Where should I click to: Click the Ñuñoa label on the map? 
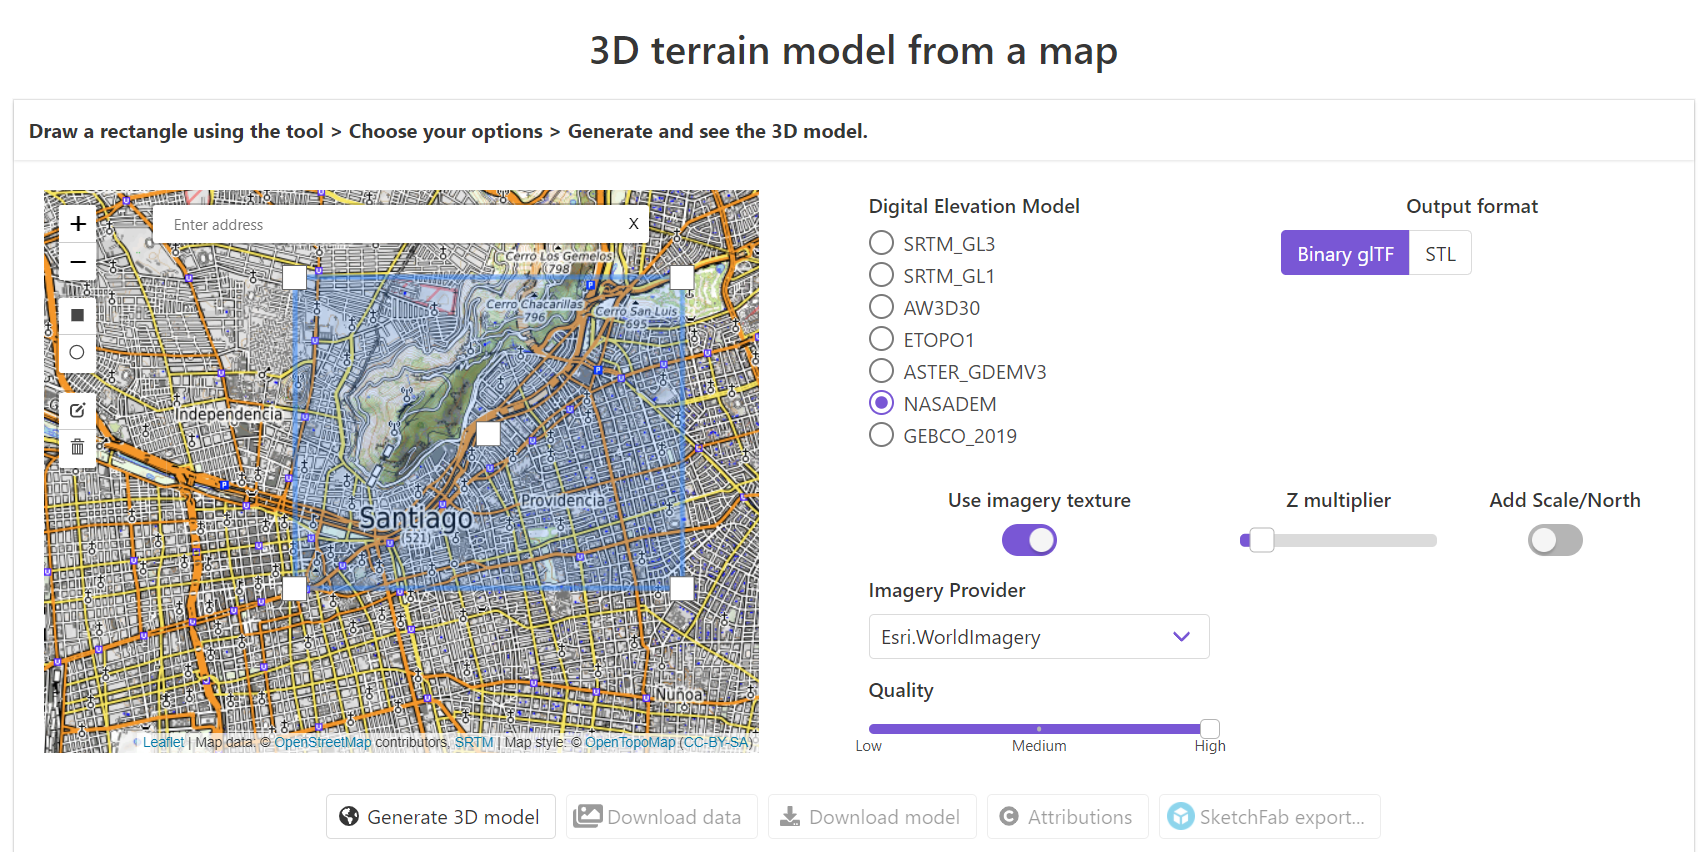tap(680, 693)
